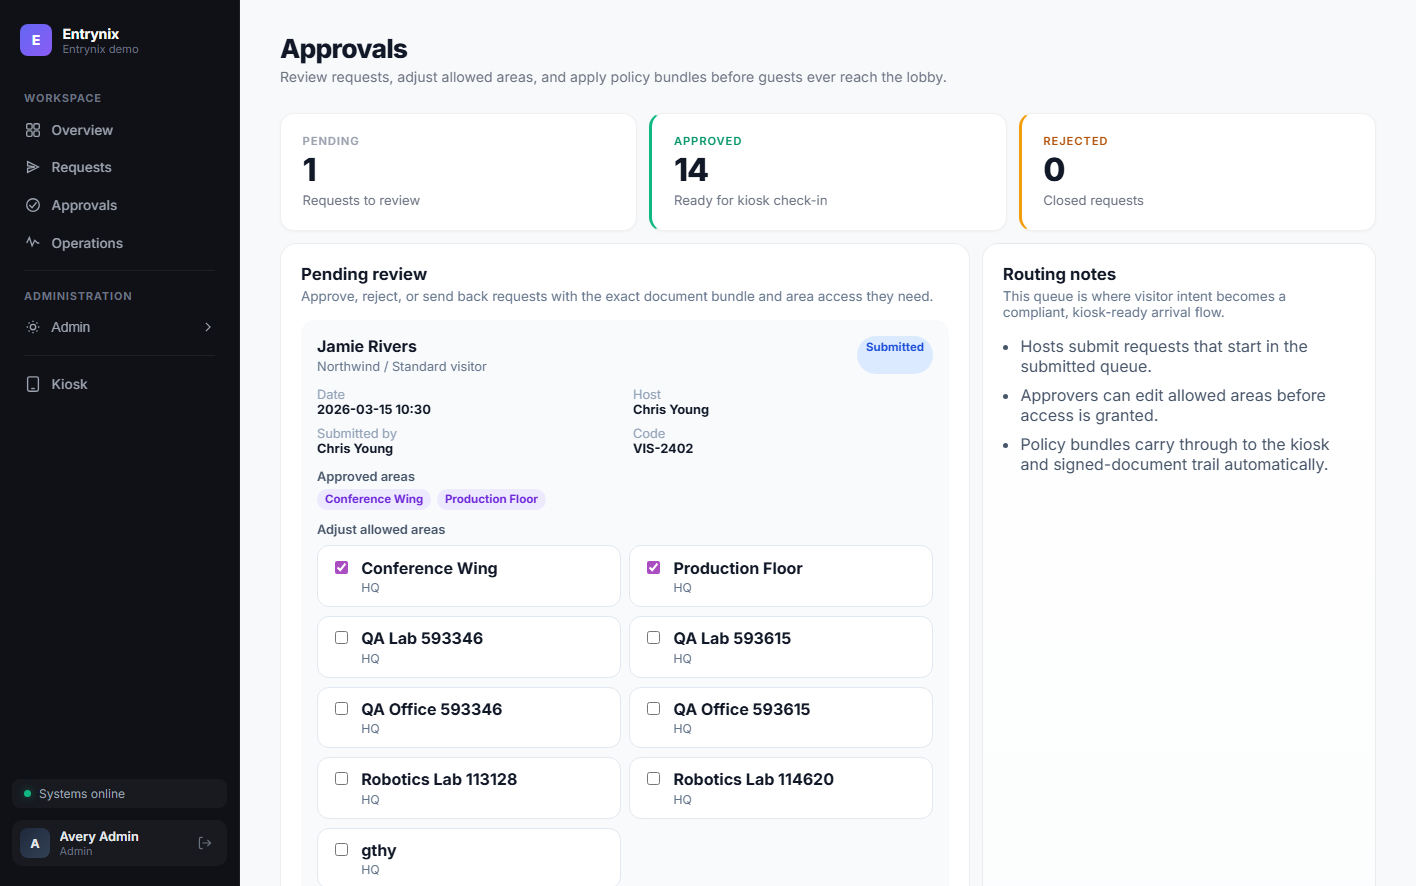The image size is (1416, 886).
Task: Grant access to the gthy area
Action: click(x=341, y=849)
